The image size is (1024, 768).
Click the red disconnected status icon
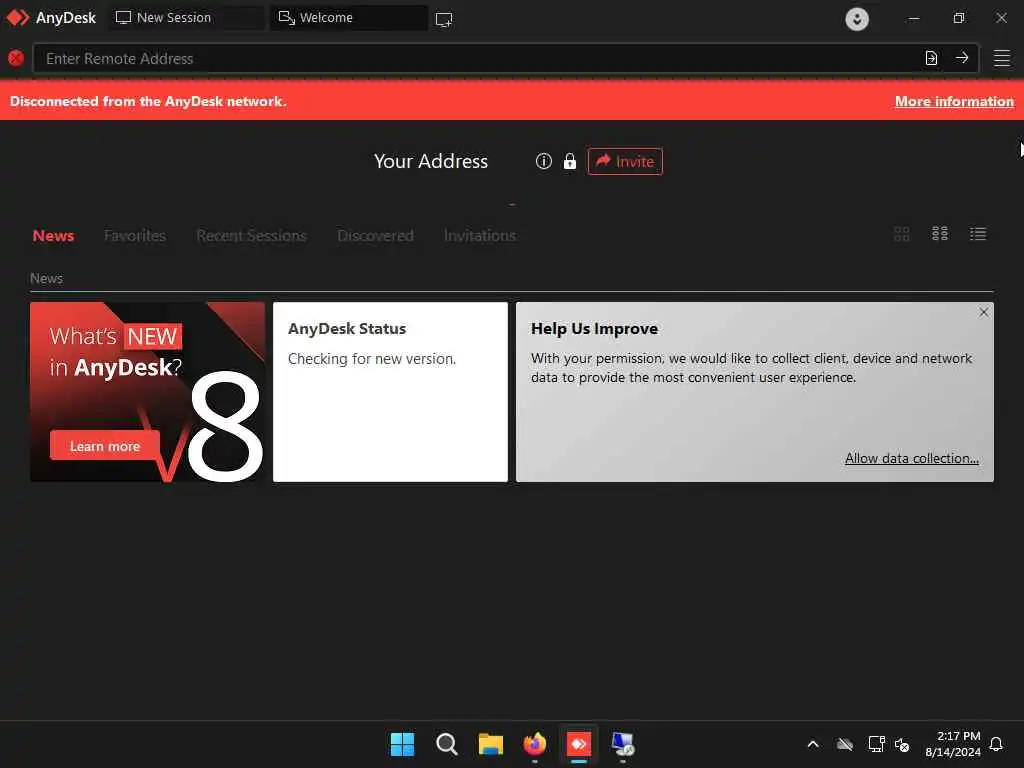point(16,58)
